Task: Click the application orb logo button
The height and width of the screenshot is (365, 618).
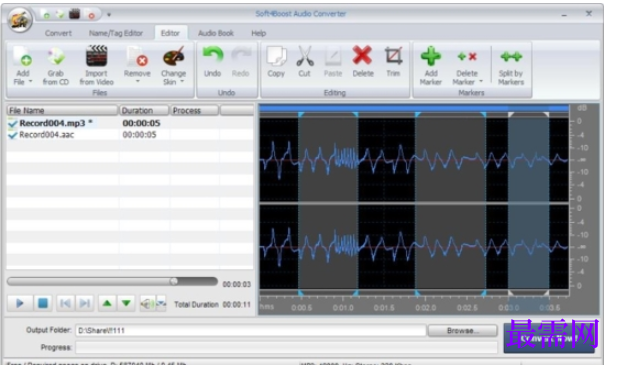Action: tap(20, 19)
